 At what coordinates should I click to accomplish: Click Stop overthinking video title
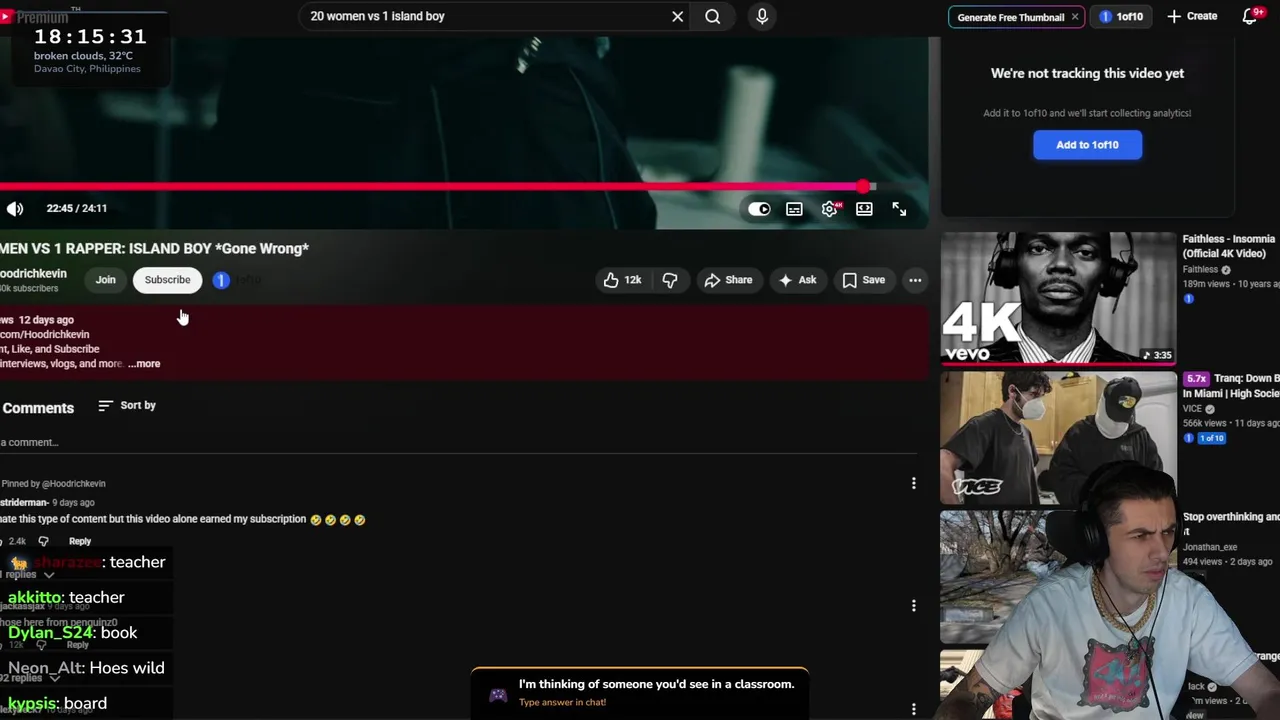1231,525
